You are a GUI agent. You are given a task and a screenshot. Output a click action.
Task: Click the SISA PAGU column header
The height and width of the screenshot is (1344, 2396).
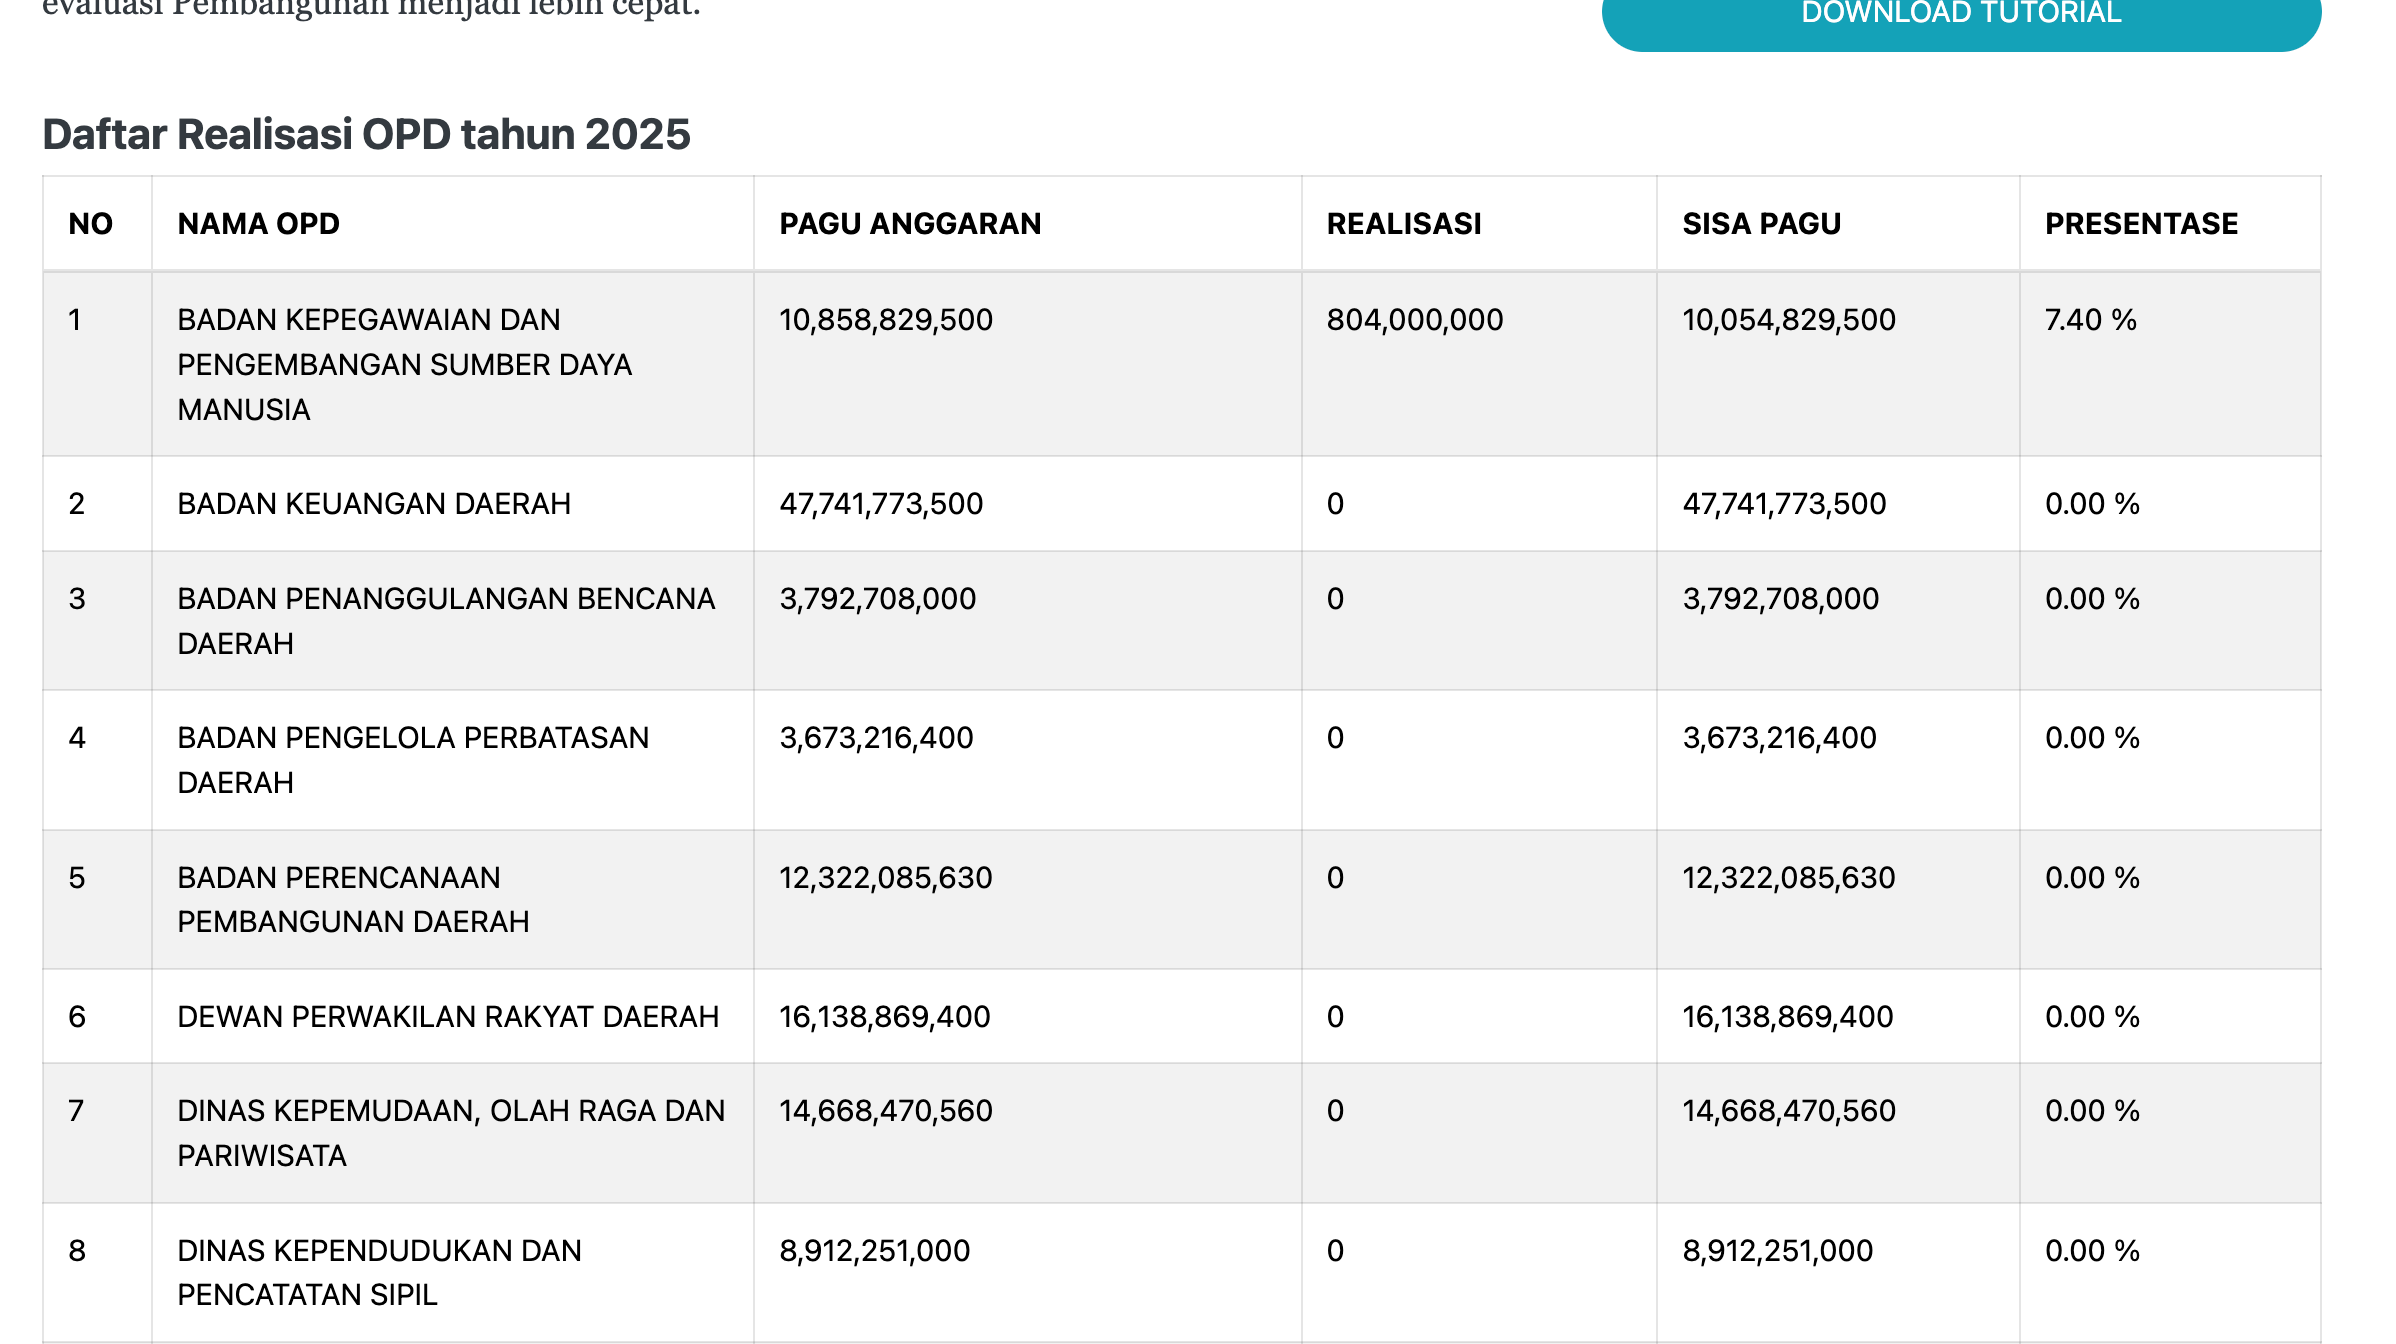click(1761, 223)
